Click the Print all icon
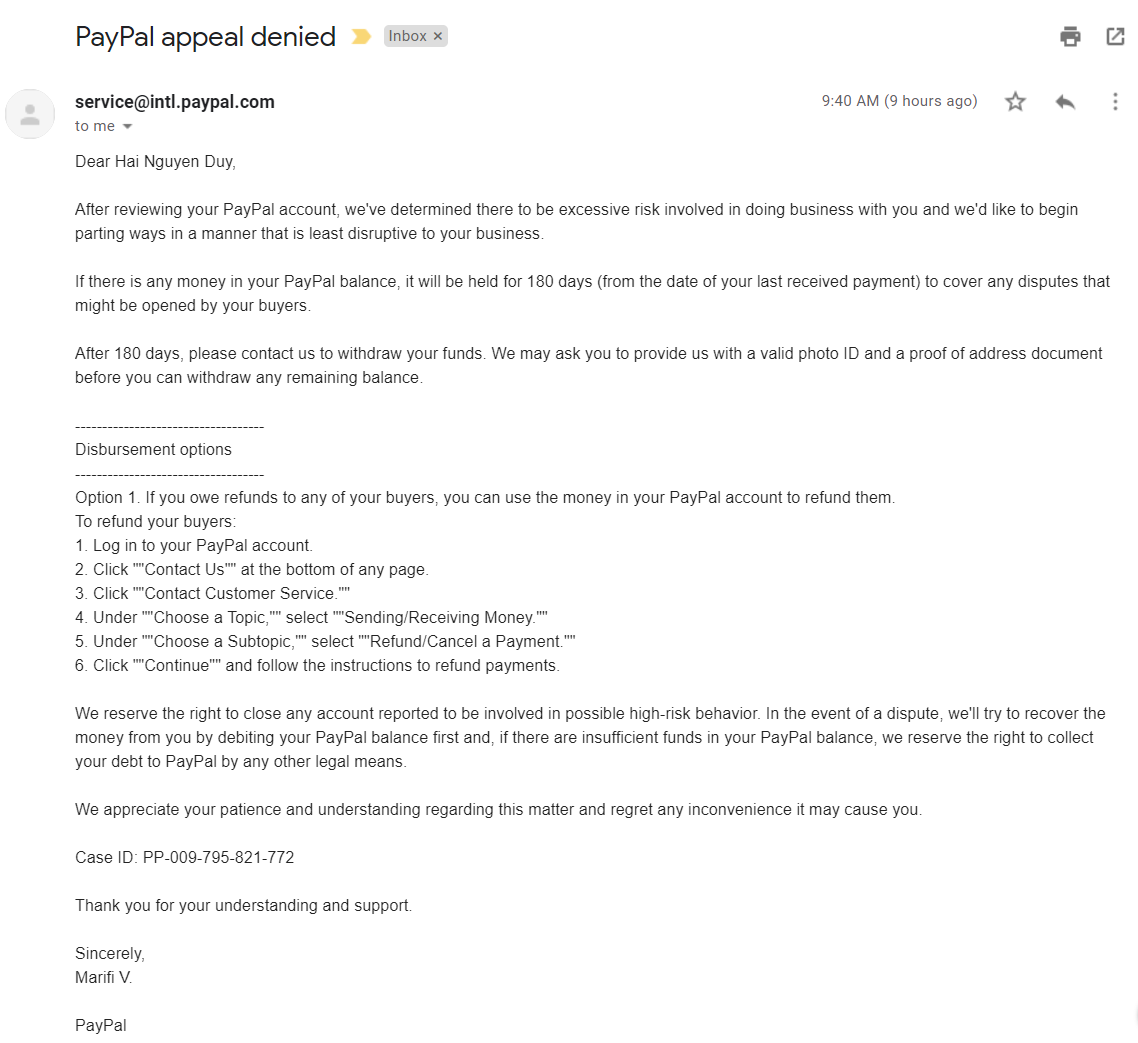The image size is (1138, 1043). click(1070, 37)
